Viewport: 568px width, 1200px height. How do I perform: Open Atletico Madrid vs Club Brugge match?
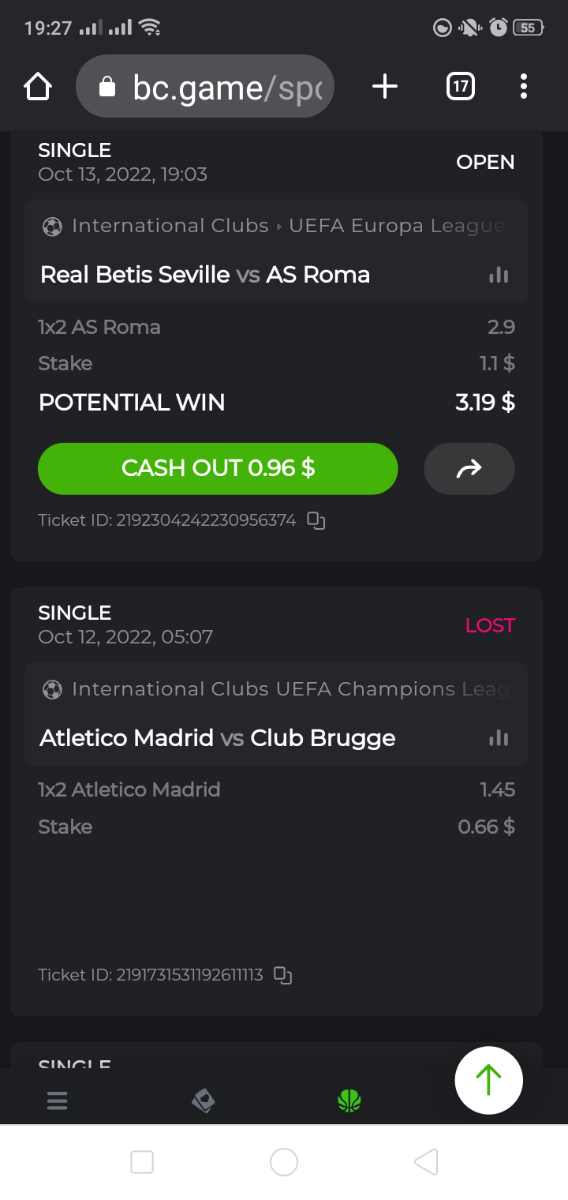[x=218, y=738]
